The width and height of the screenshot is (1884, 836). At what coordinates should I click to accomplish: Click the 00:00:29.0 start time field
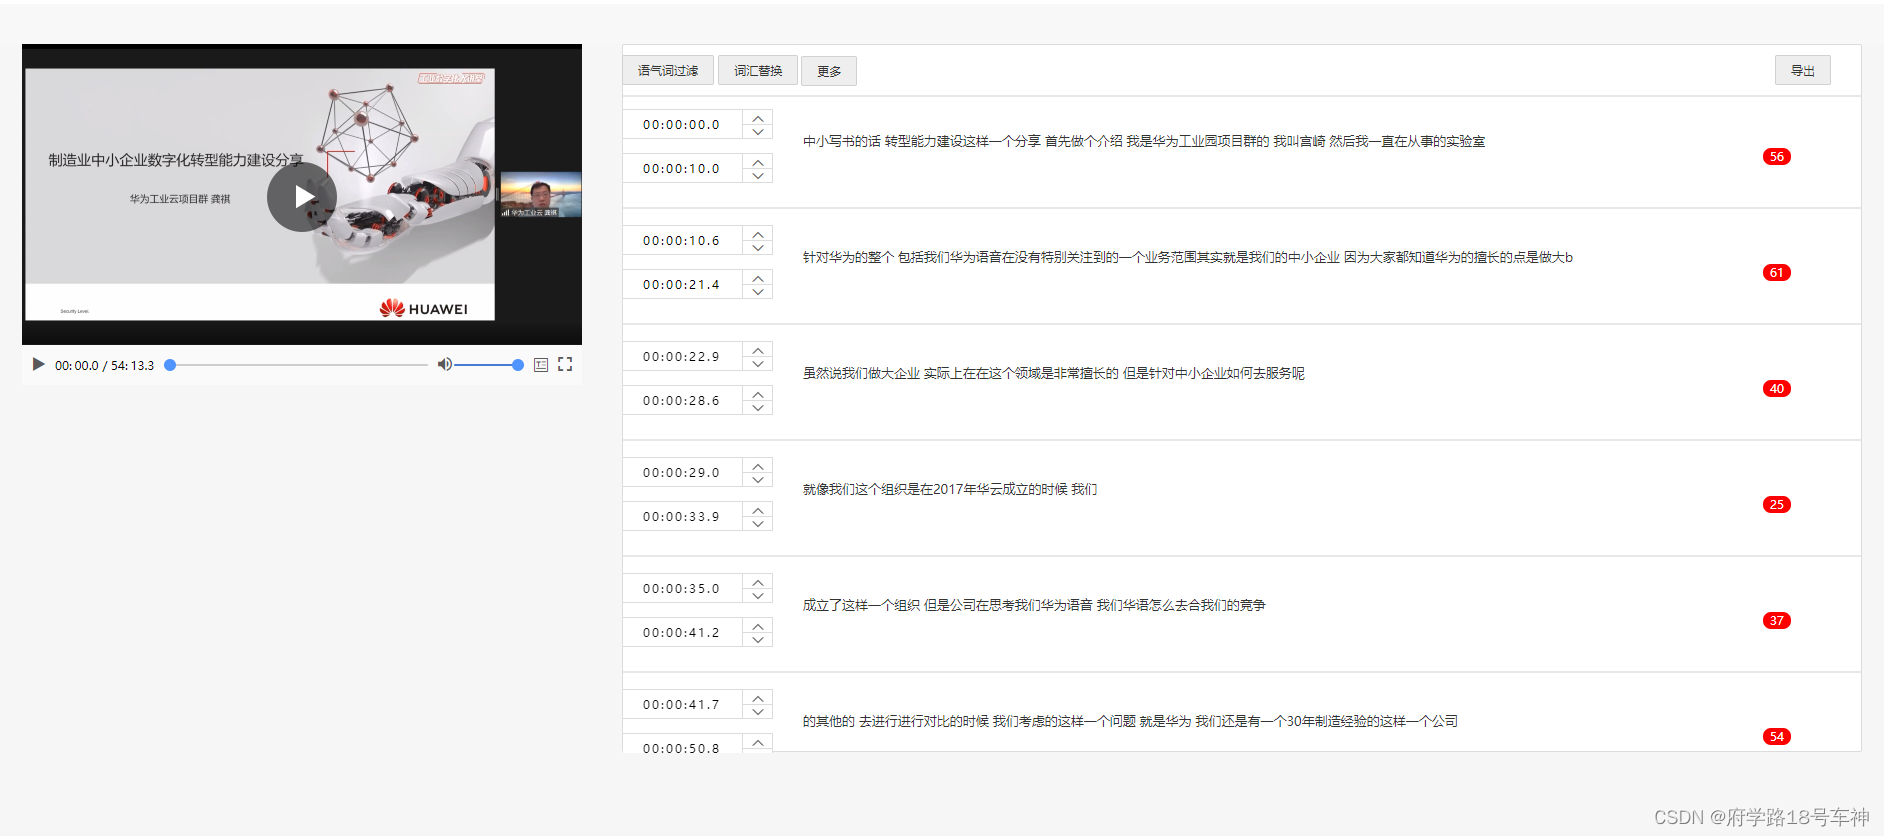click(682, 472)
